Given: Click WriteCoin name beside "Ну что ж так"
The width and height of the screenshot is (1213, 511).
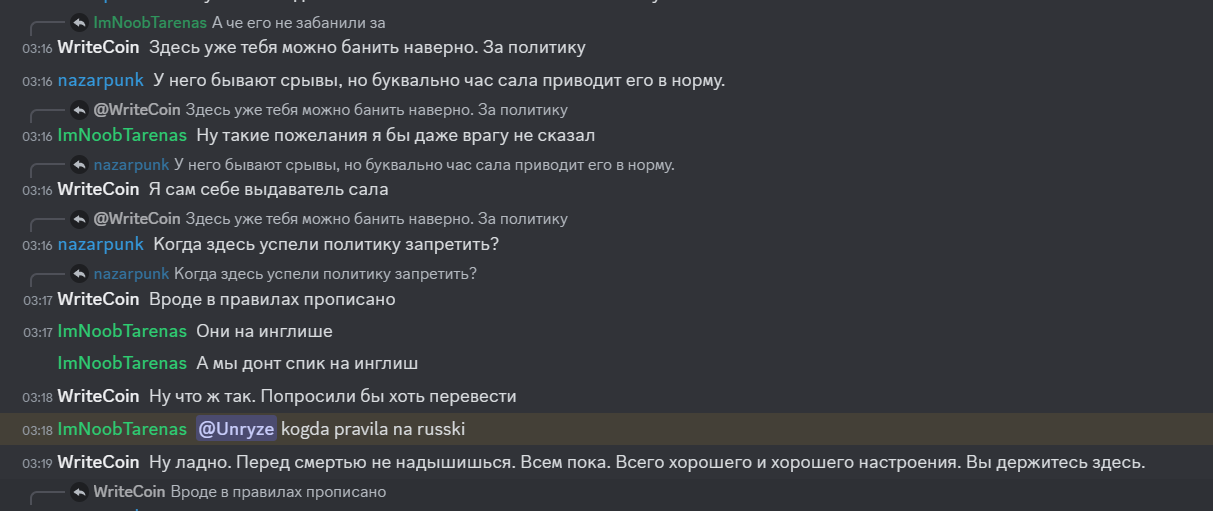Looking at the screenshot, I should tap(98, 396).
